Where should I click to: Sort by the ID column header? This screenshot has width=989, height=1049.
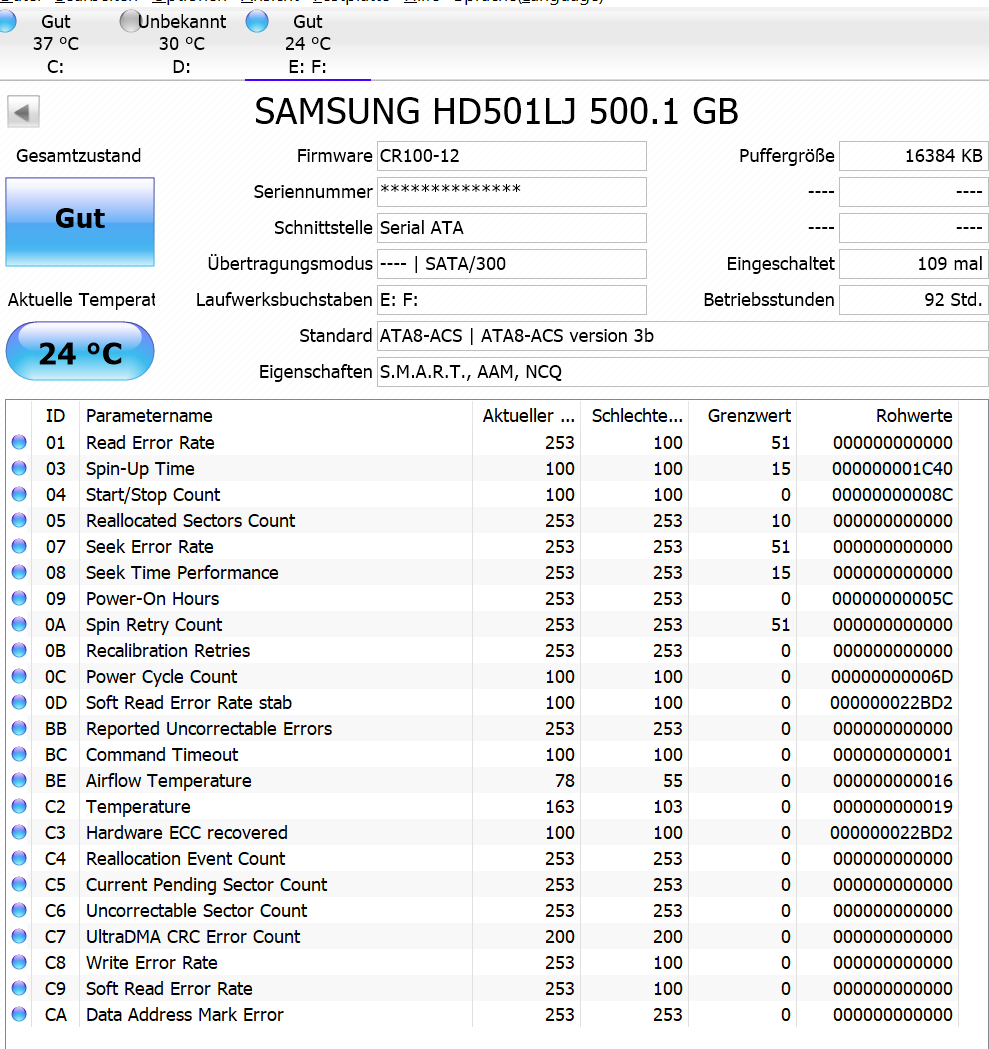[x=56, y=416]
